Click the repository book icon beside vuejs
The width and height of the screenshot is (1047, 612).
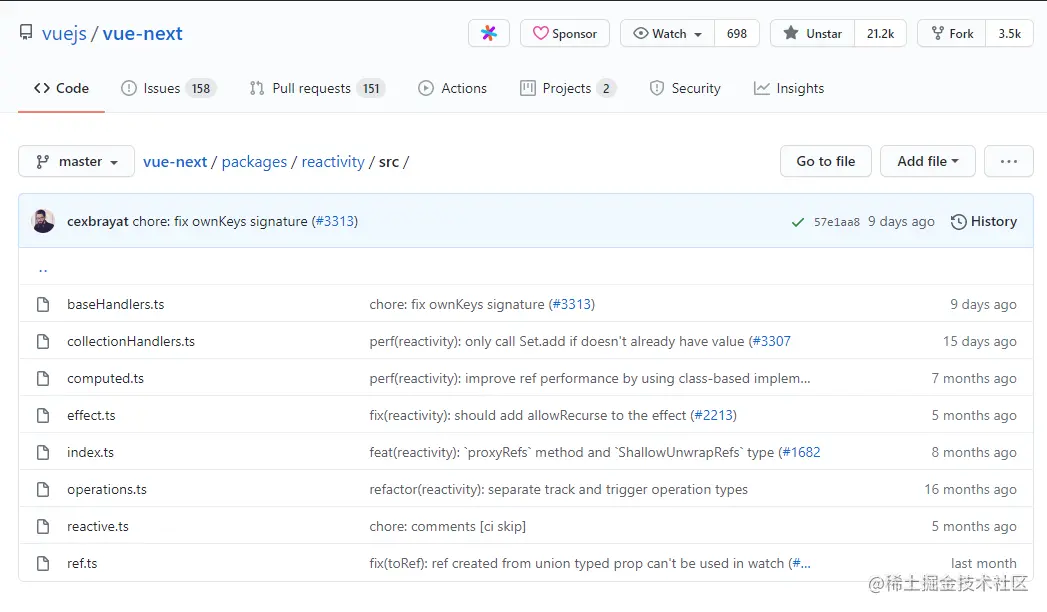[26, 33]
